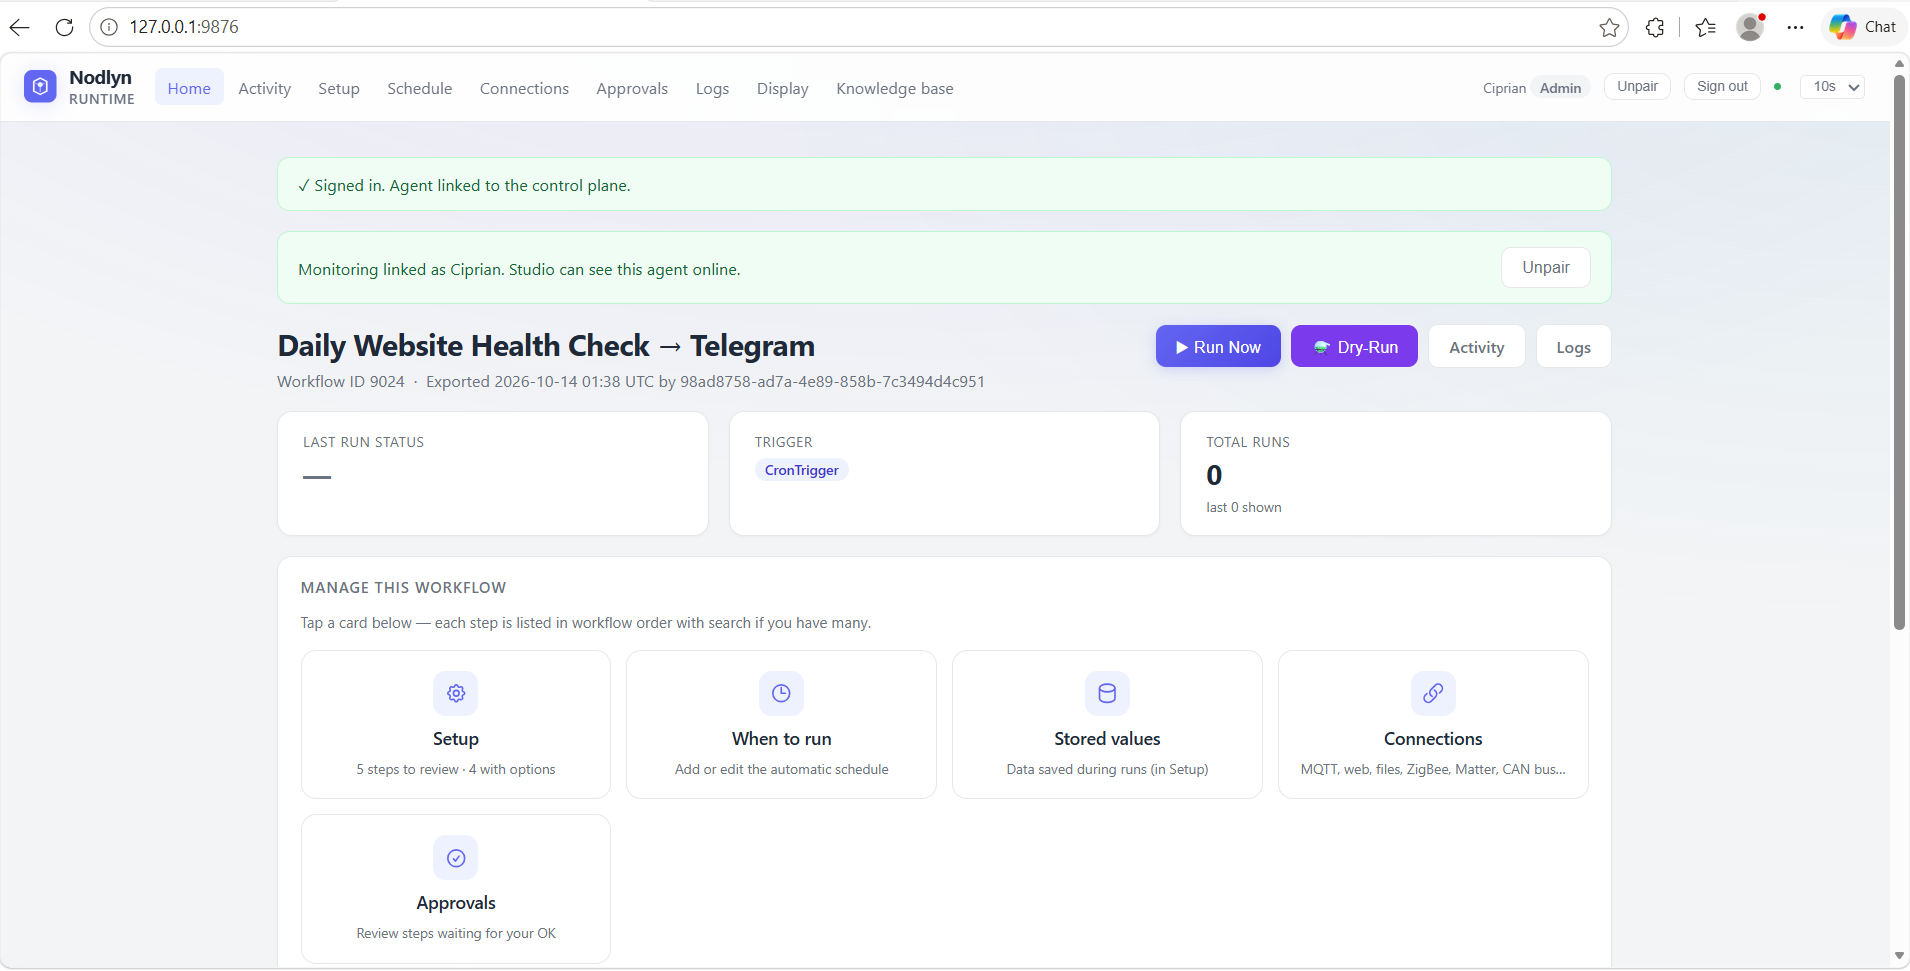Viewport: 1910px width, 971px height.
Task: Click the Daily Website Health Check title
Action: [546, 346]
